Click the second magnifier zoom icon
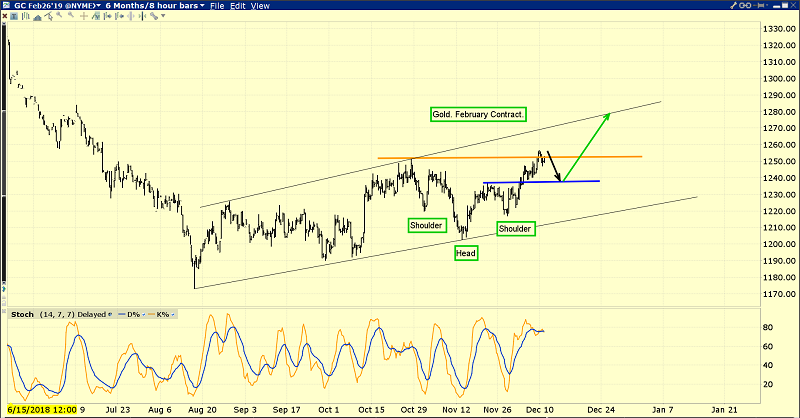The width and height of the screenshot is (800, 418). tap(71, 15)
